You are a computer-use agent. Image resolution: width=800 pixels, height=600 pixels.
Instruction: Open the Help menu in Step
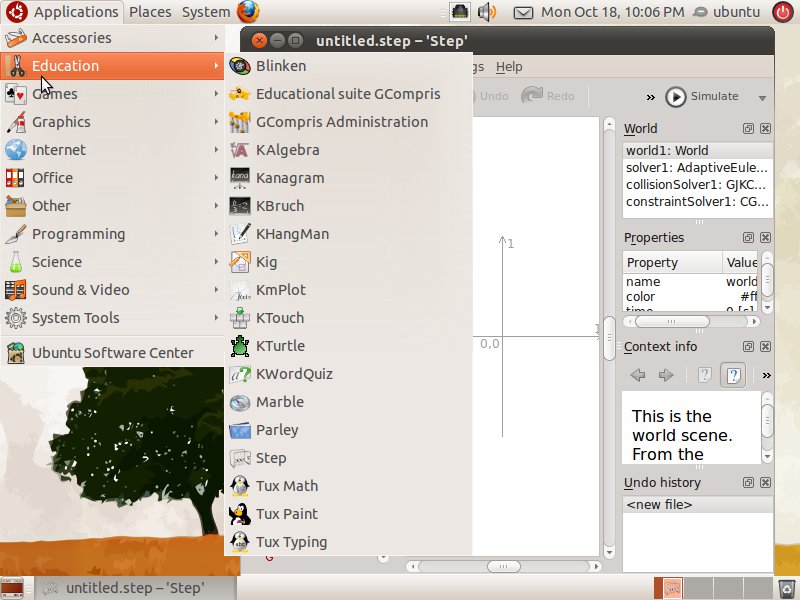click(509, 67)
